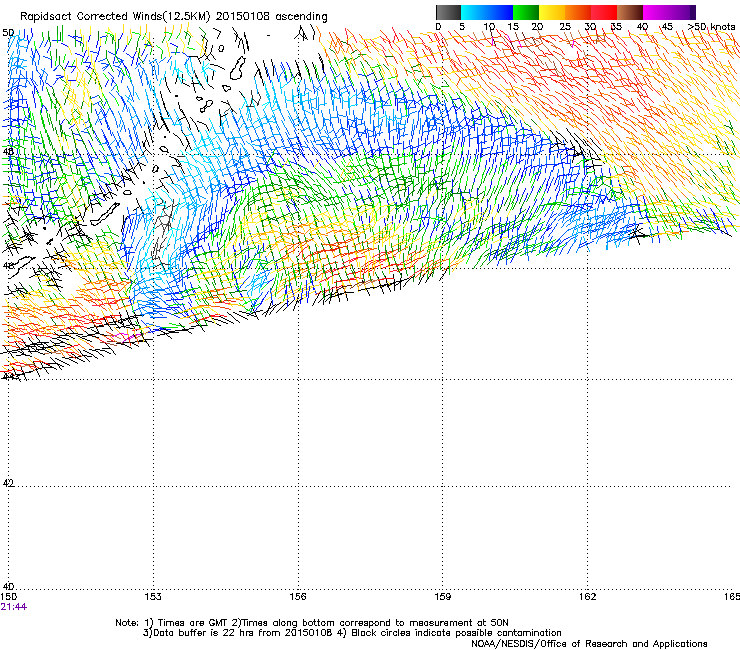Click the green 15-20 knots legend segment
740x650 pixels.
pyautogui.click(x=526, y=12)
